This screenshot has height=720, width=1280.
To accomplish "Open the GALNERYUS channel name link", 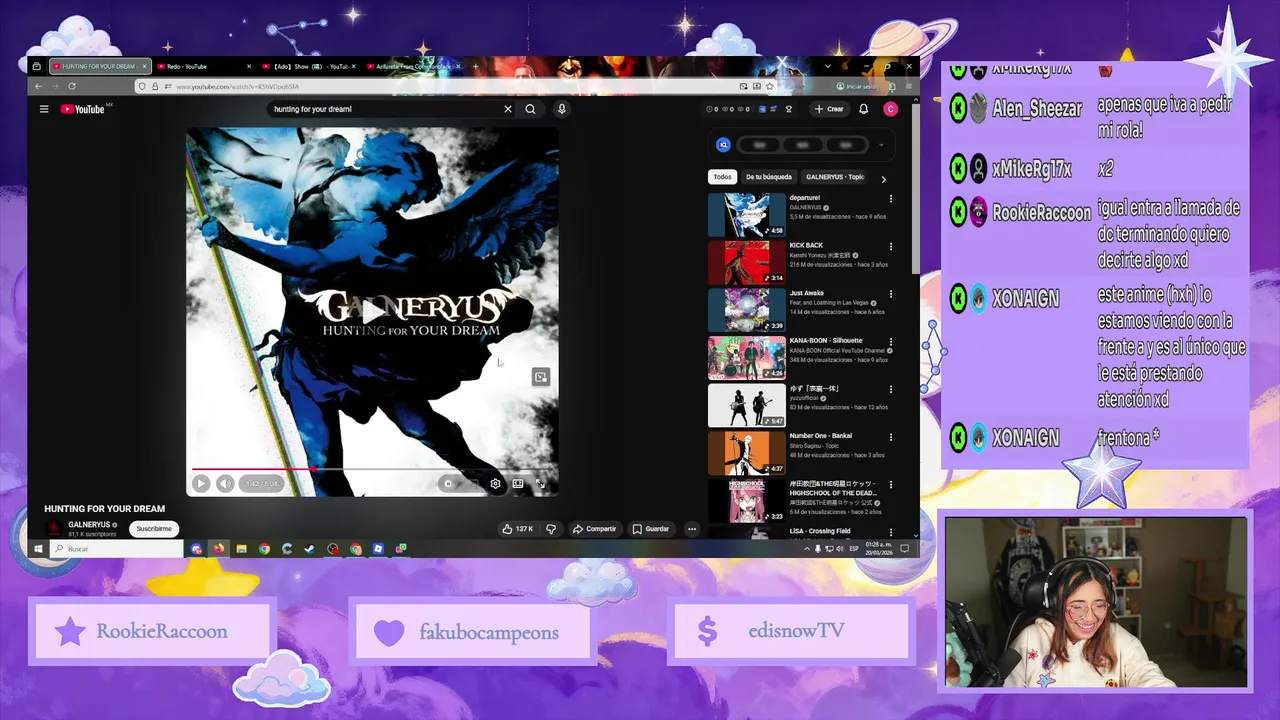I will pyautogui.click(x=89, y=525).
